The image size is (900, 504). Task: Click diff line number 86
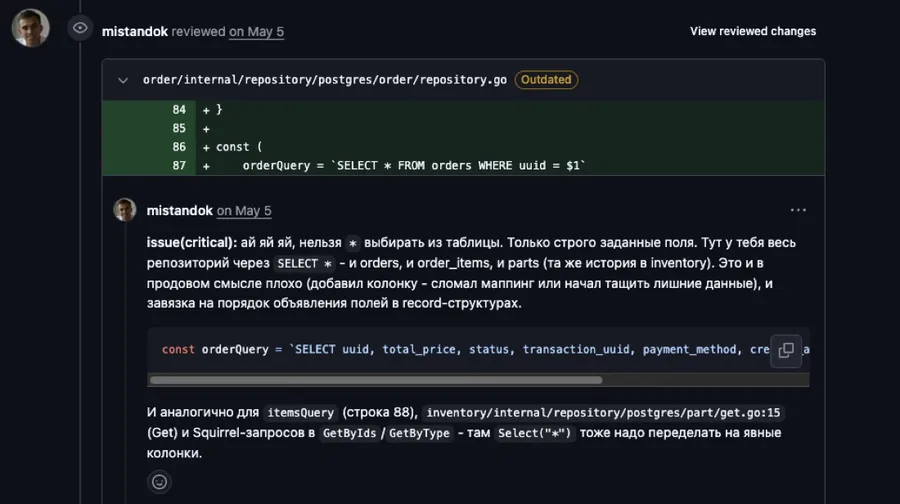179,147
